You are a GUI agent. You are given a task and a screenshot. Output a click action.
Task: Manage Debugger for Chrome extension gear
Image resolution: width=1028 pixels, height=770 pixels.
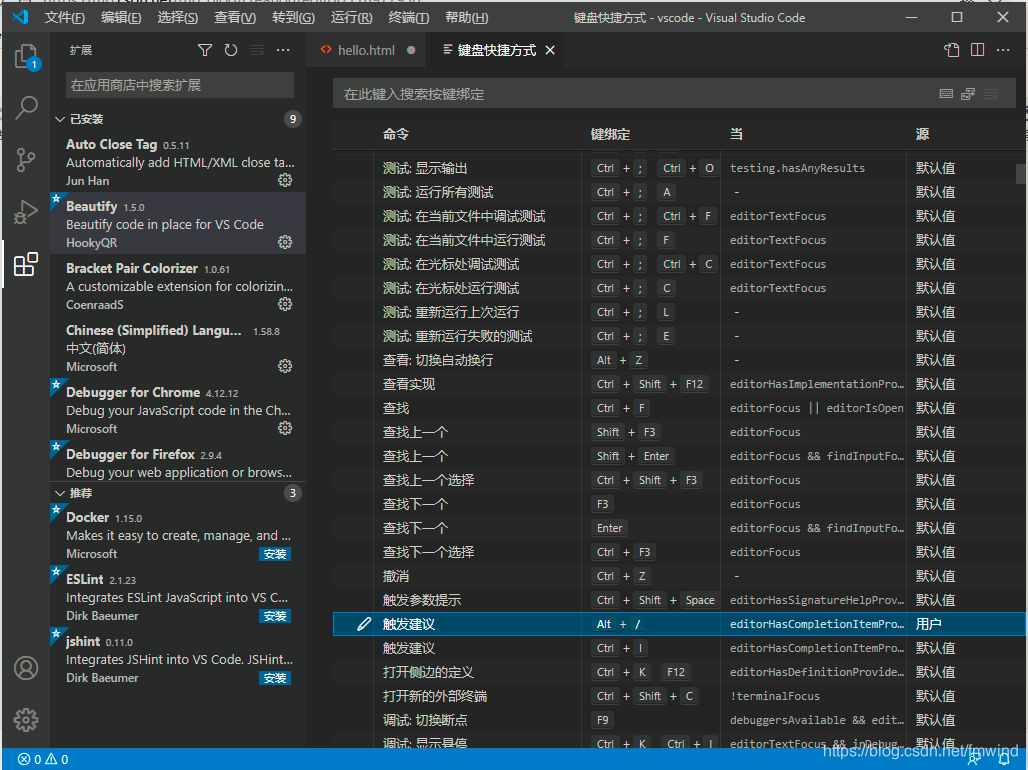pos(285,428)
